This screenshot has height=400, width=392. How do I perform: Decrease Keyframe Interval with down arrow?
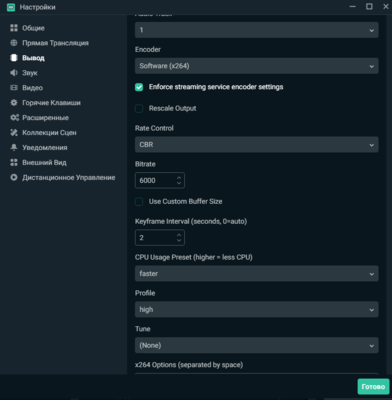pos(179,241)
